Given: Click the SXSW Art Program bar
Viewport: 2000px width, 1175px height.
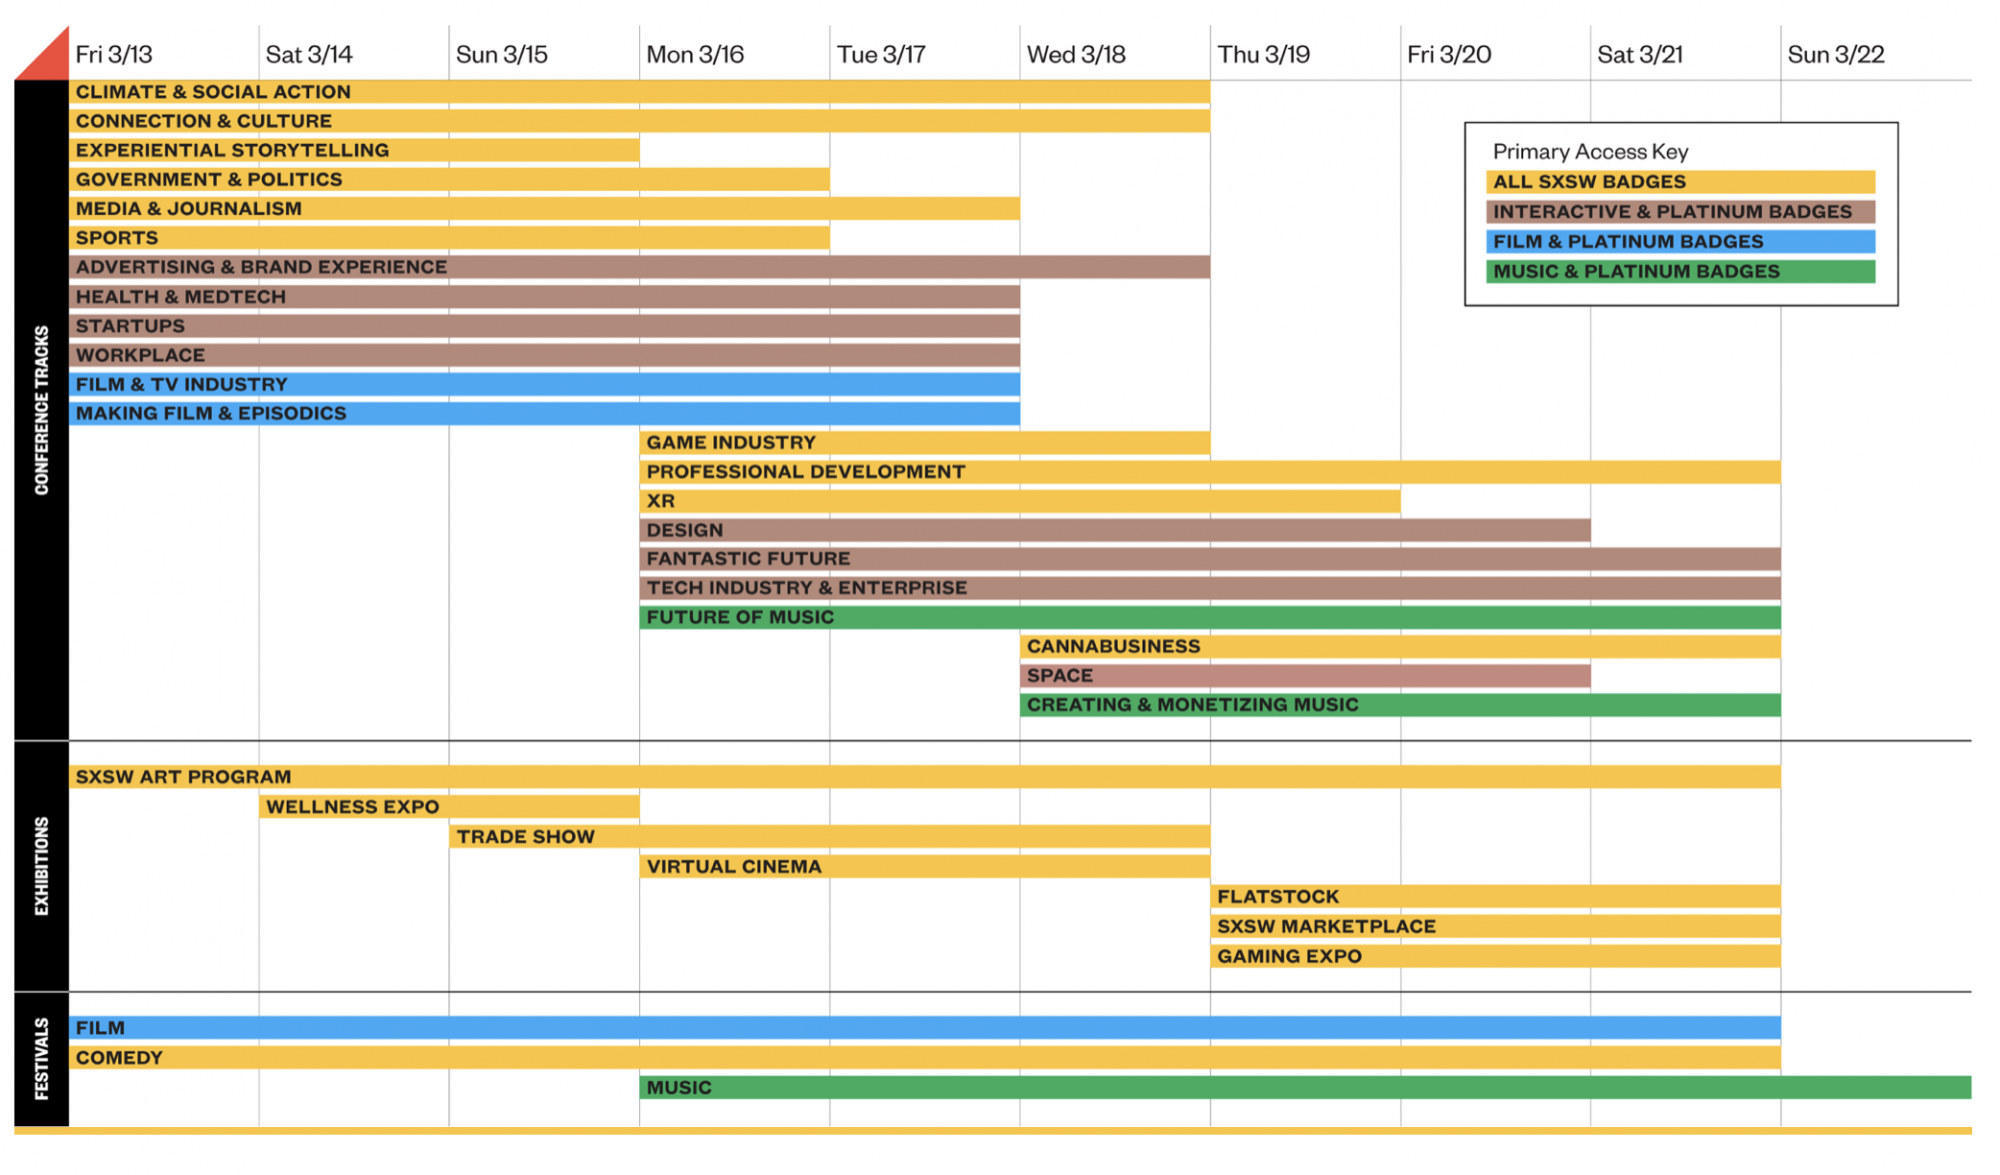Looking at the screenshot, I should pos(925,777).
